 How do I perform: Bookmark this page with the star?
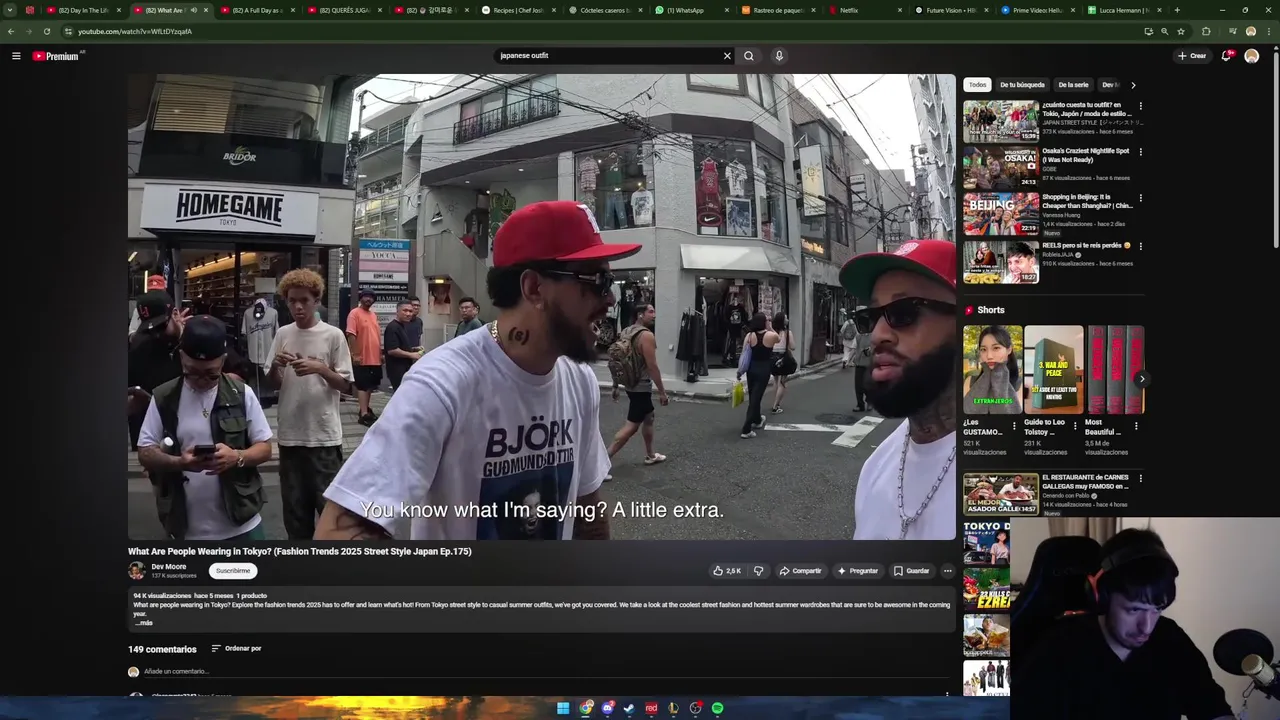point(1181,31)
